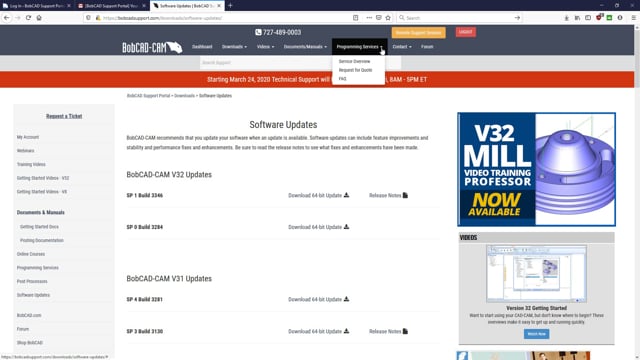Open My Account in sidebar
Screen dimensions: 640x360
[28, 137]
